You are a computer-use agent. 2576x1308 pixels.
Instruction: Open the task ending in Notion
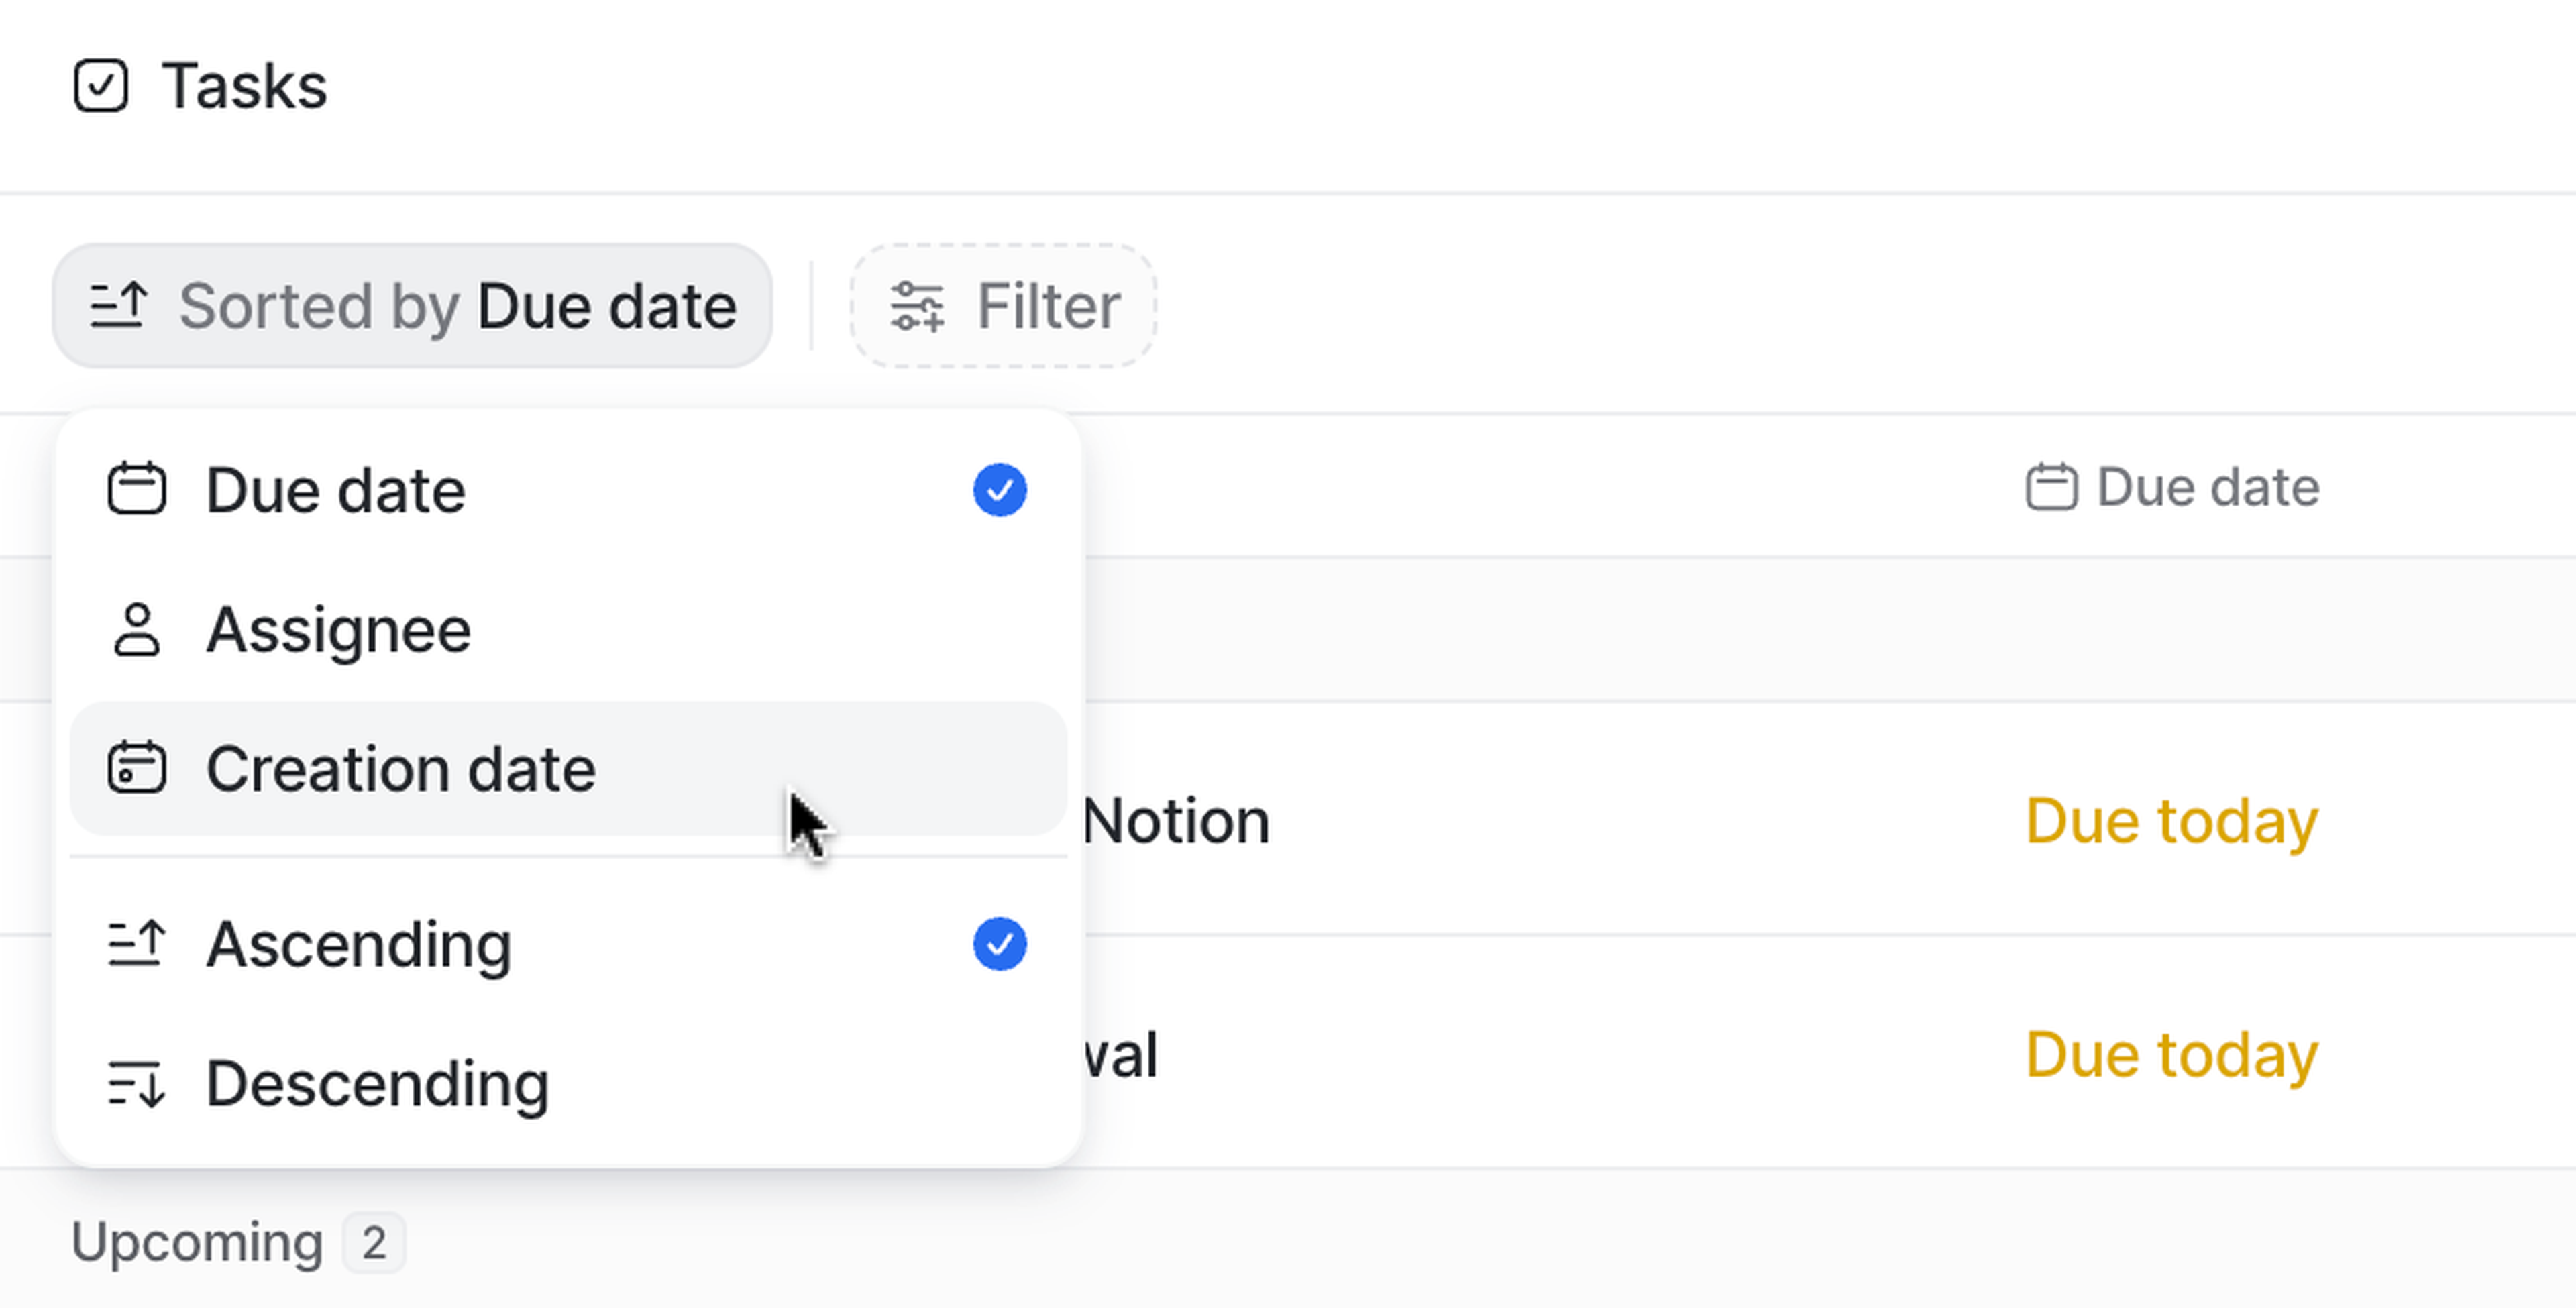pyautogui.click(x=1176, y=822)
